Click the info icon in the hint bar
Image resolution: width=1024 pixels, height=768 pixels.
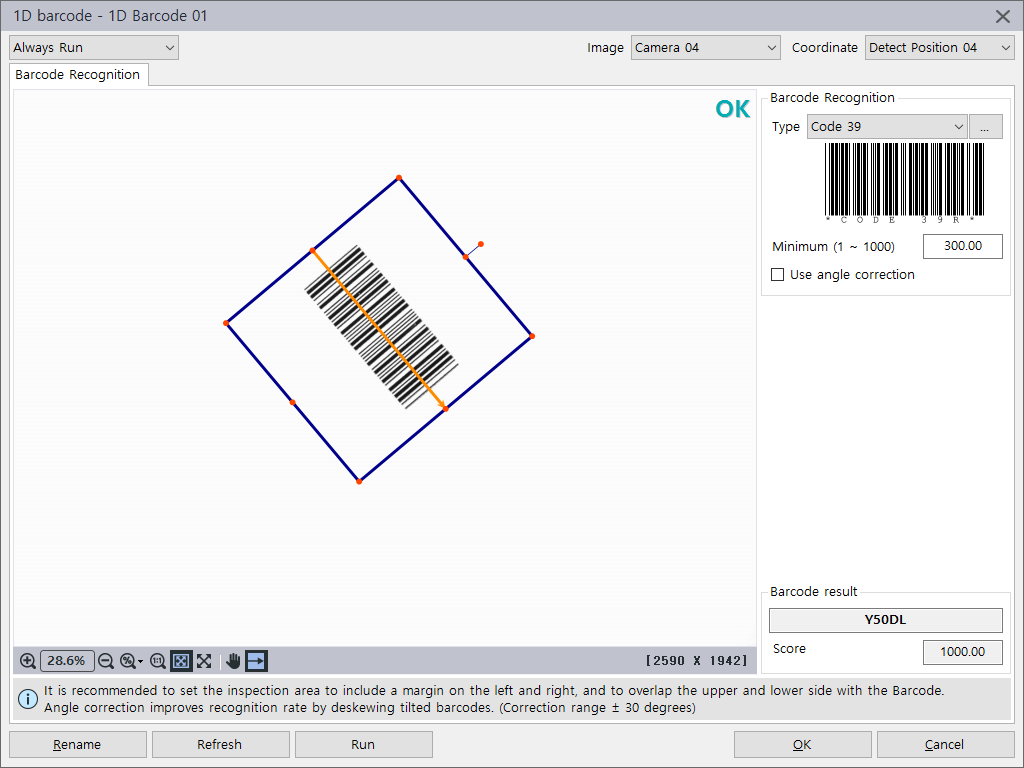[28, 699]
